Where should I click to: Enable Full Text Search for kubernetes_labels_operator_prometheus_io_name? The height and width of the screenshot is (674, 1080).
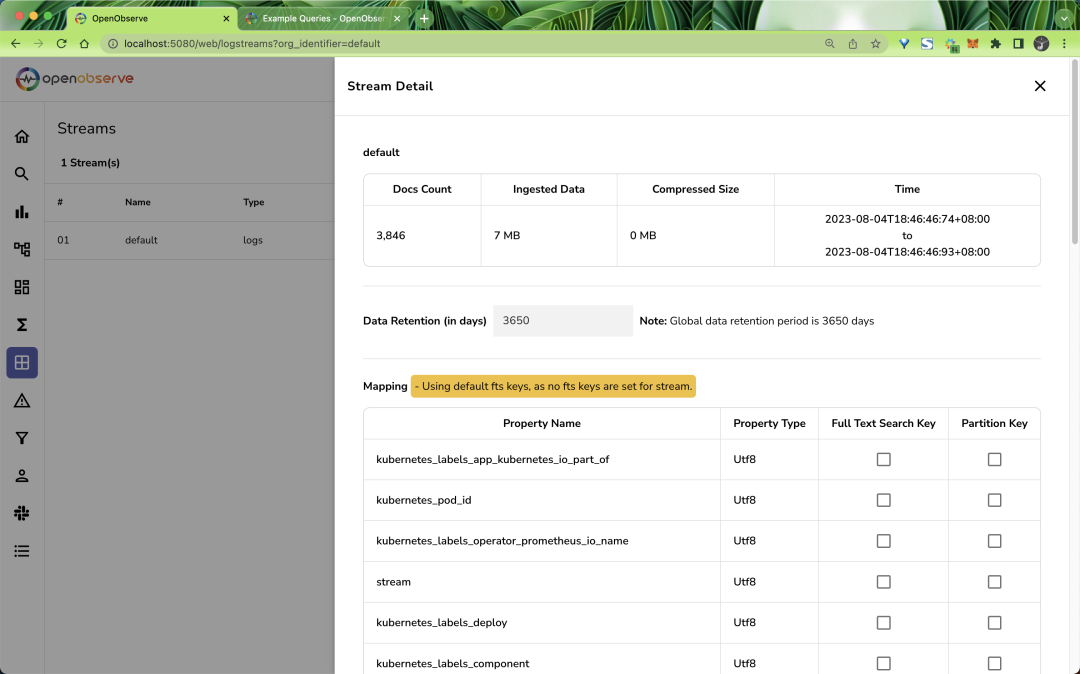884,541
